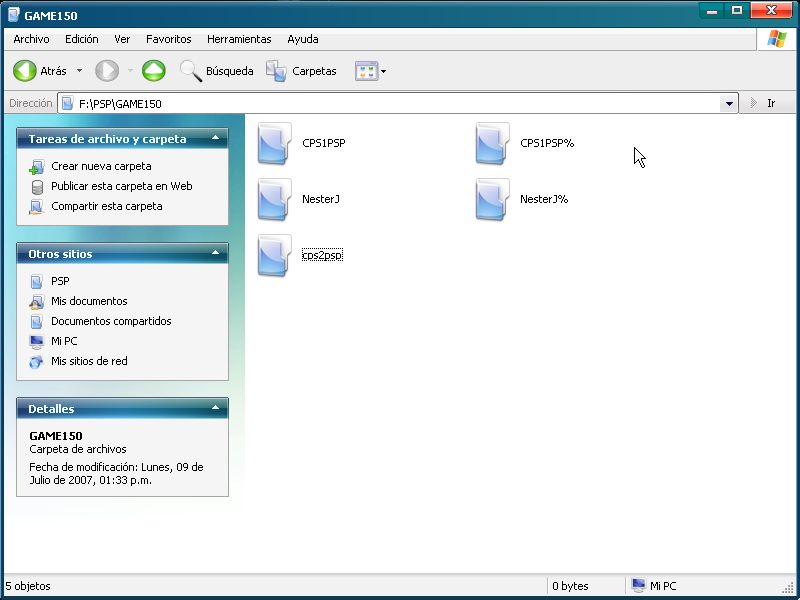Click the Compartir esta carpeta icon
Viewport: 800px width, 600px height.
(37, 207)
